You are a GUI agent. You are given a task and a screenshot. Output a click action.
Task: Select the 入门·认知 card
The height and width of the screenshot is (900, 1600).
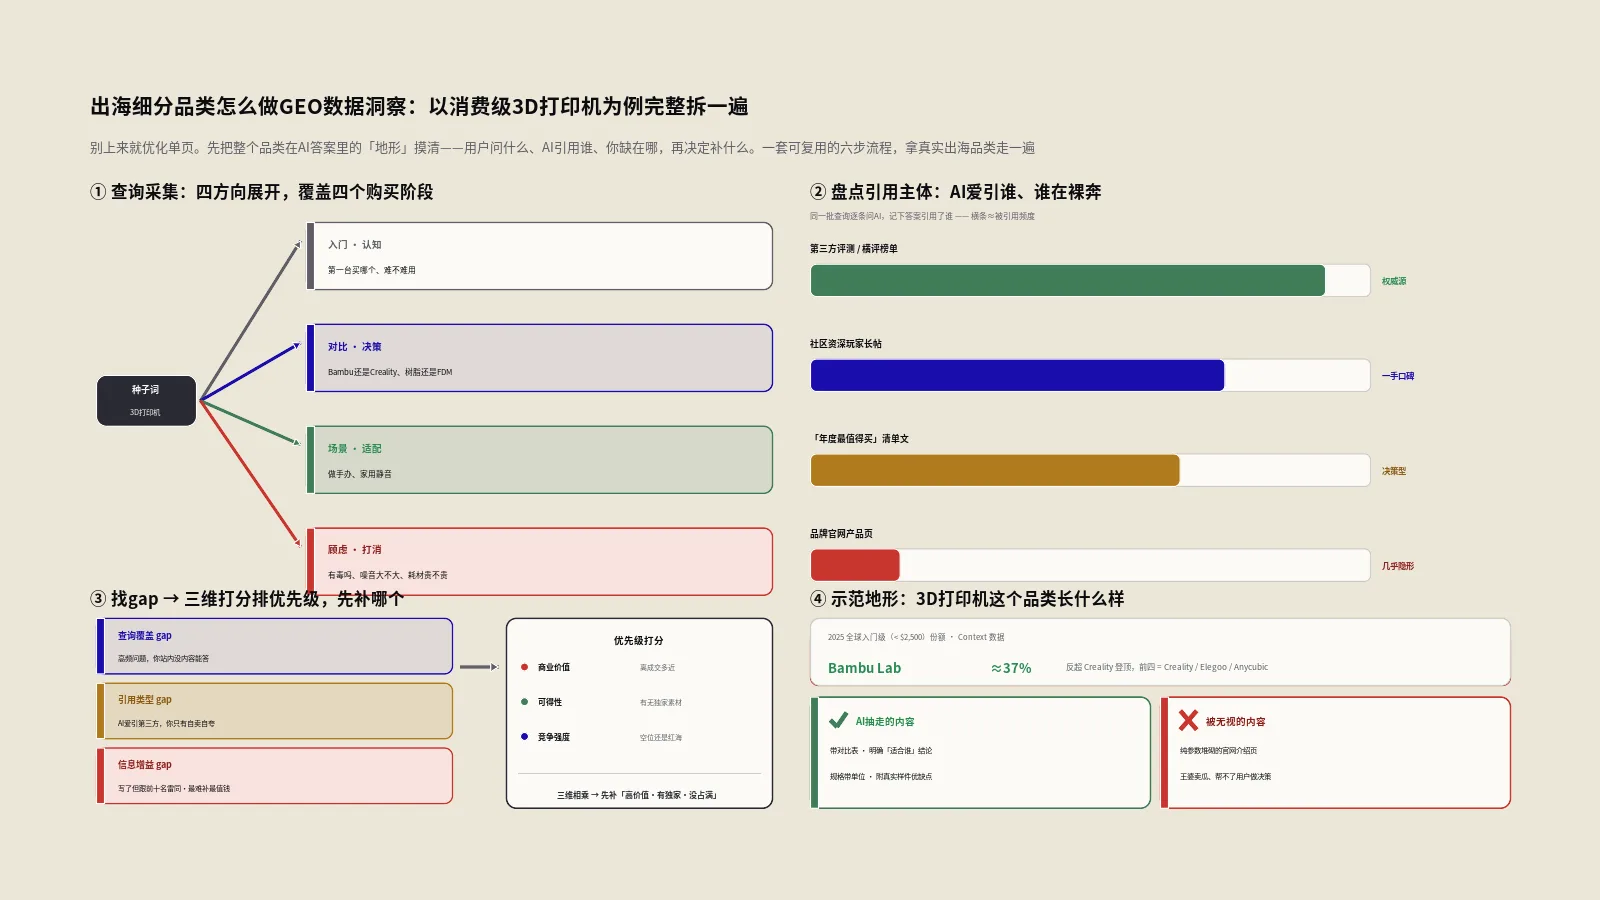[x=540, y=256]
